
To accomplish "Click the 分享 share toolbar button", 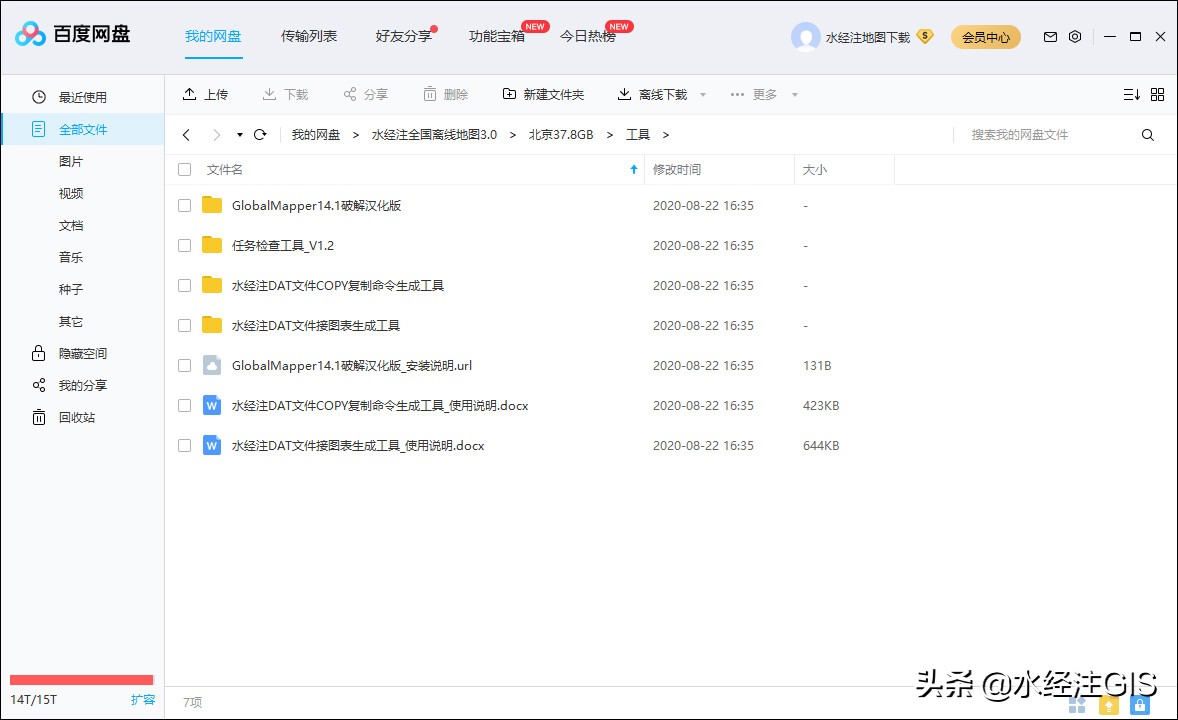I will (366, 94).
